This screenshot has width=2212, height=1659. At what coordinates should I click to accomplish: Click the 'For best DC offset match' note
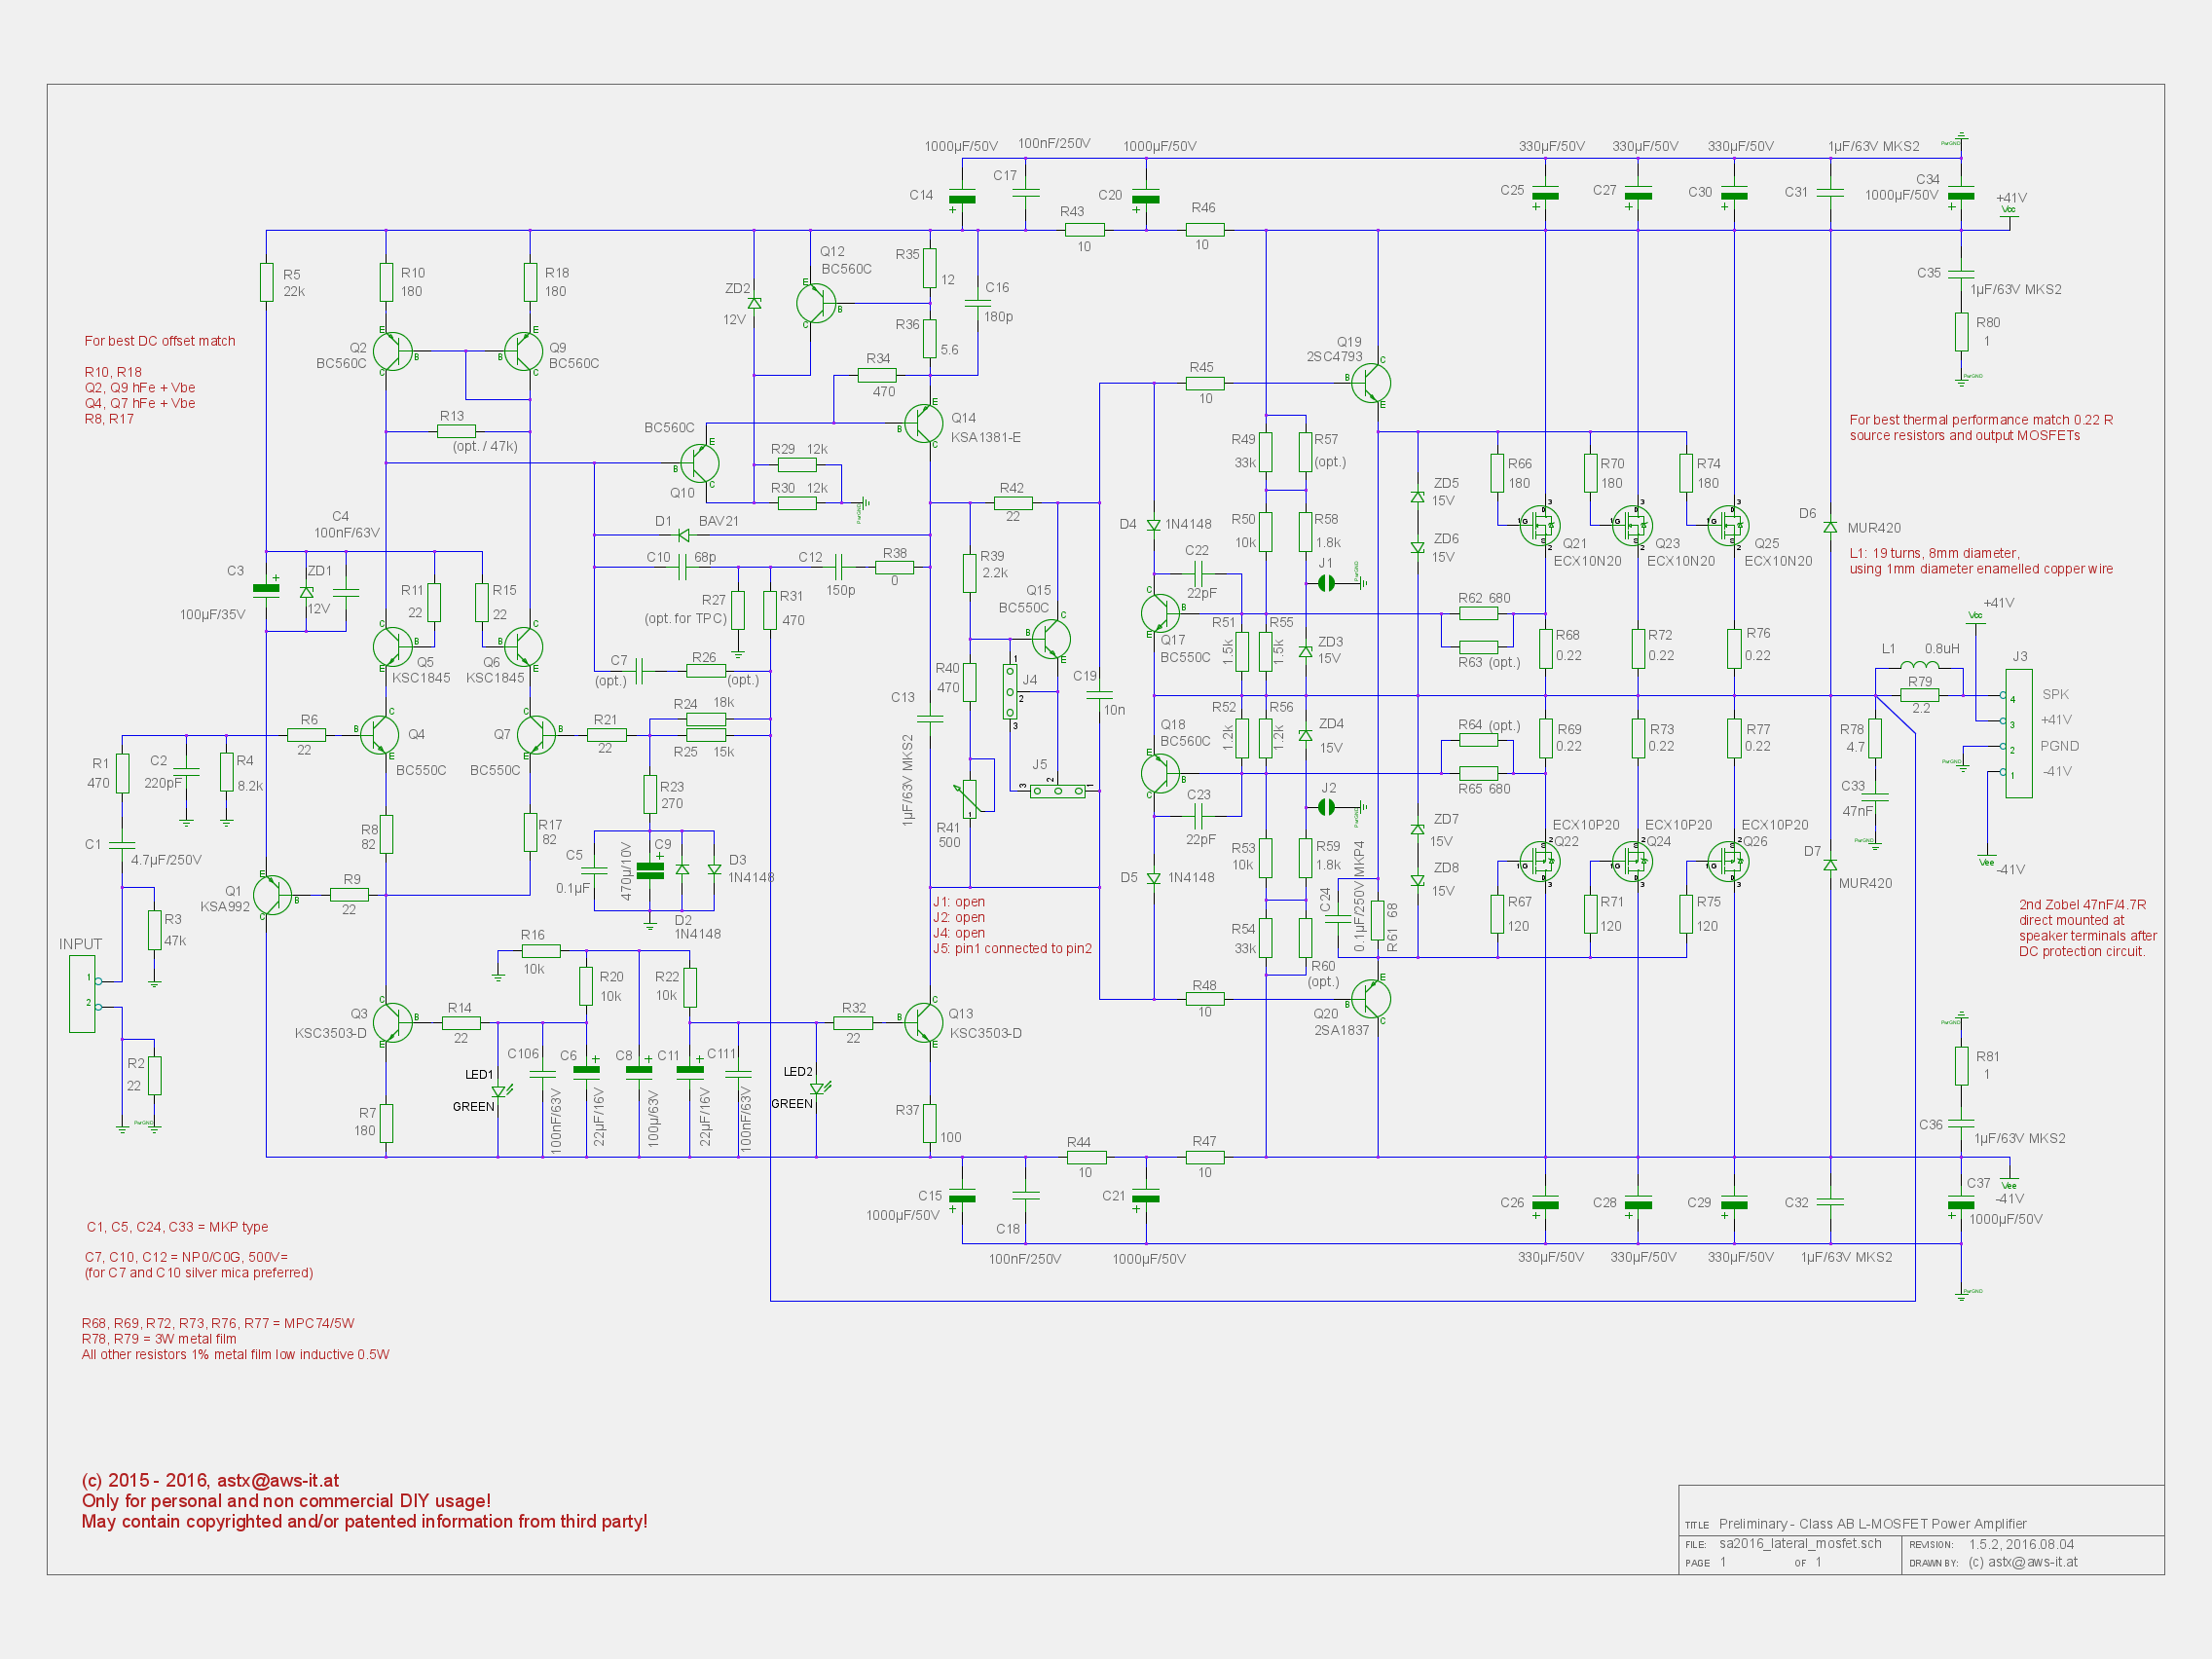pos(160,341)
